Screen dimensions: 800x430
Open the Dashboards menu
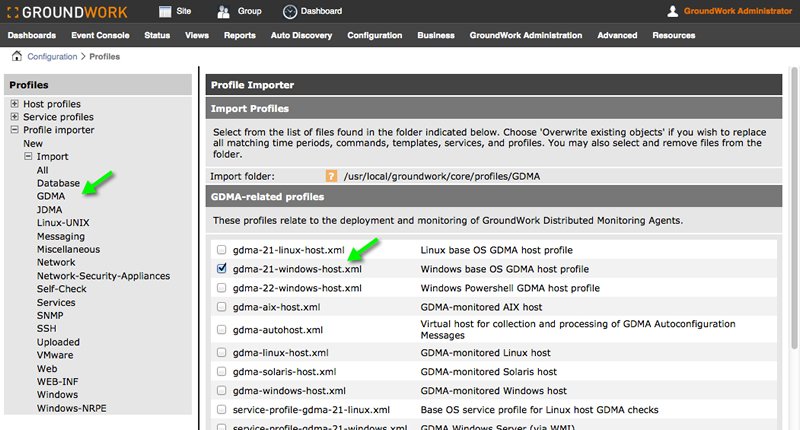click(x=32, y=36)
